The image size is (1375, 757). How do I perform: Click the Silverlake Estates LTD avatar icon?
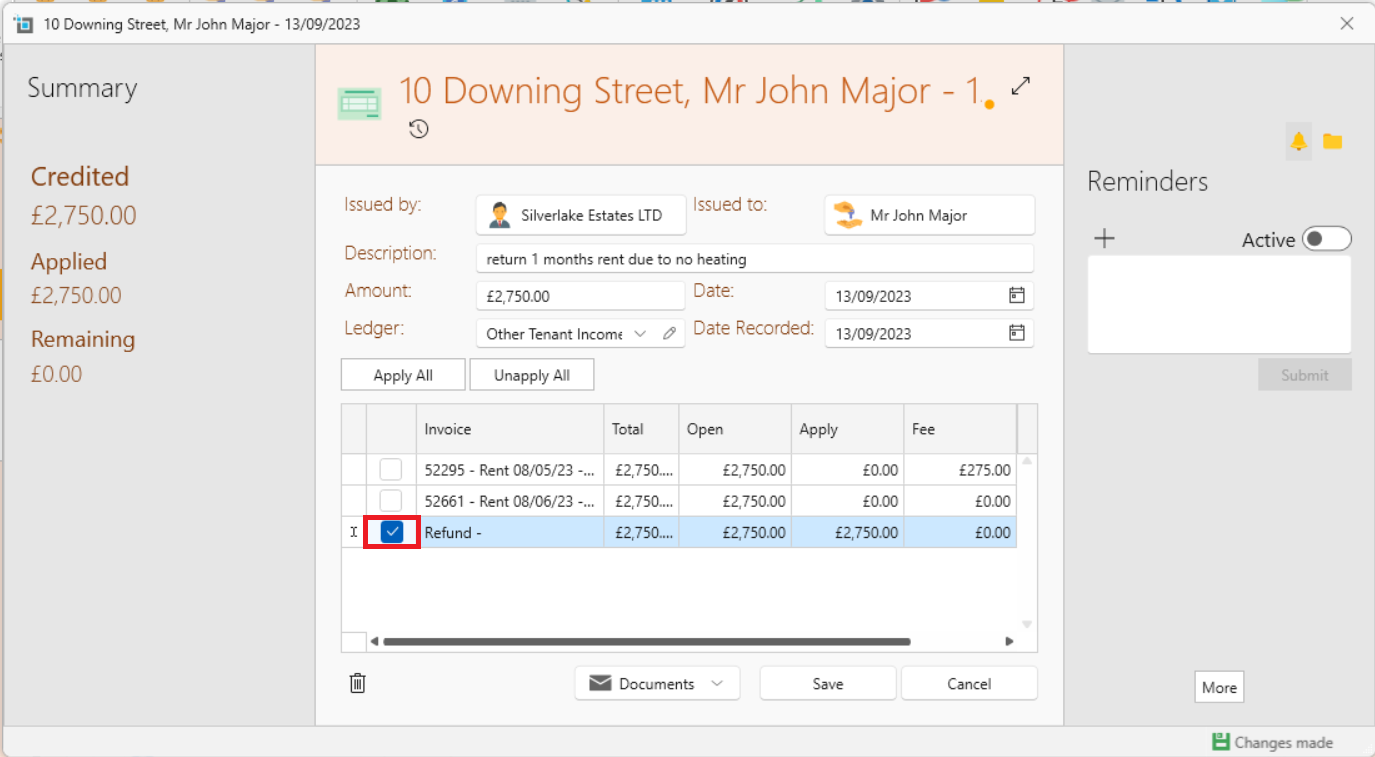pyautogui.click(x=500, y=215)
